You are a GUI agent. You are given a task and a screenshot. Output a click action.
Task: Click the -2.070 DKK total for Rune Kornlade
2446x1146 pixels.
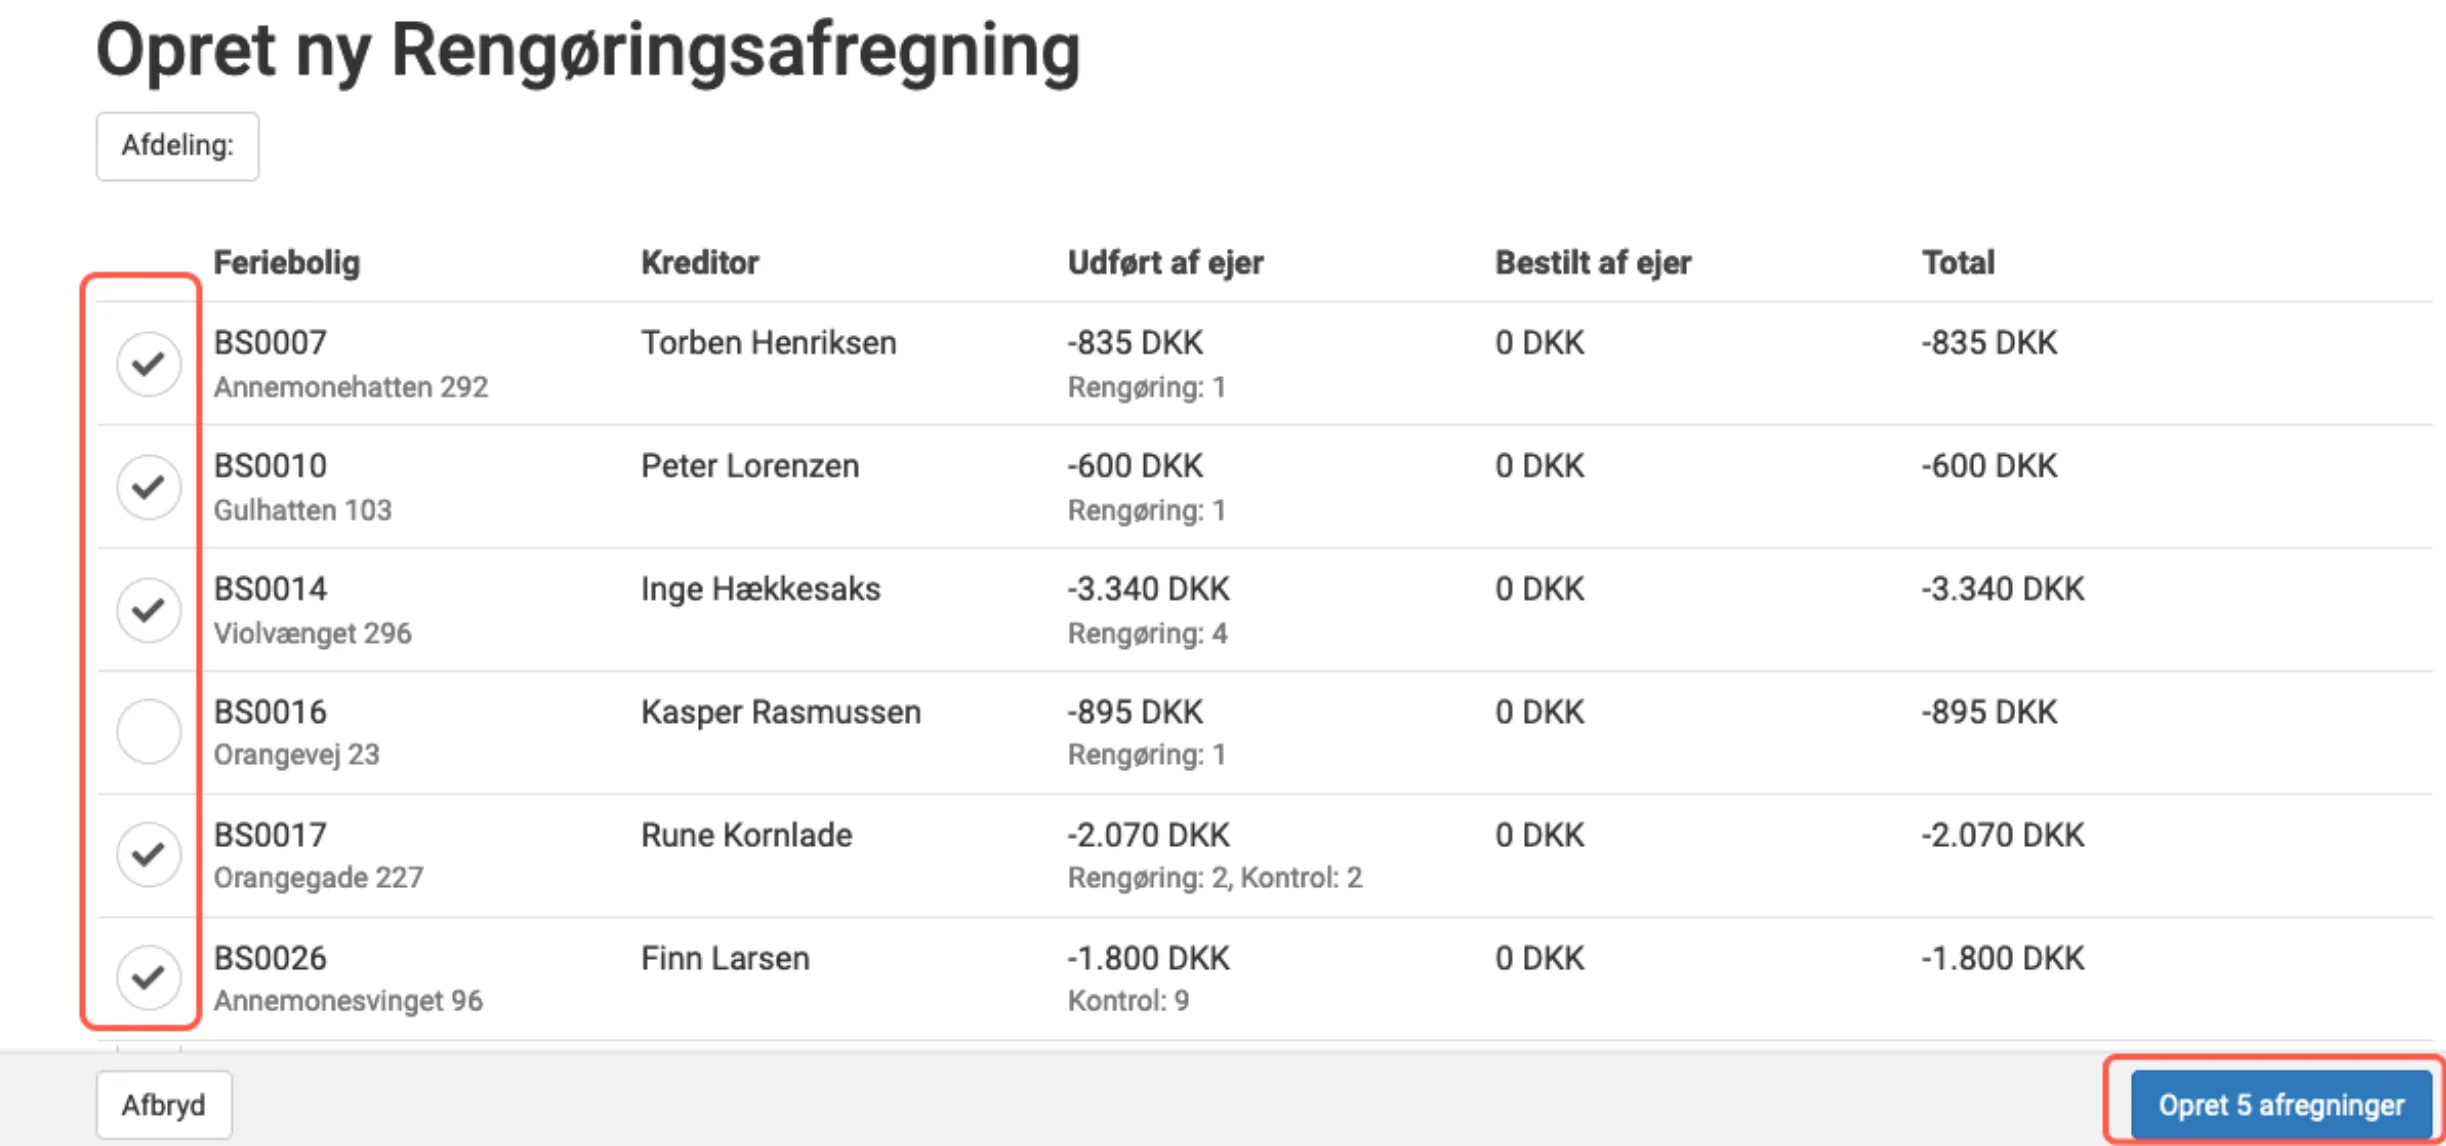click(x=1999, y=835)
